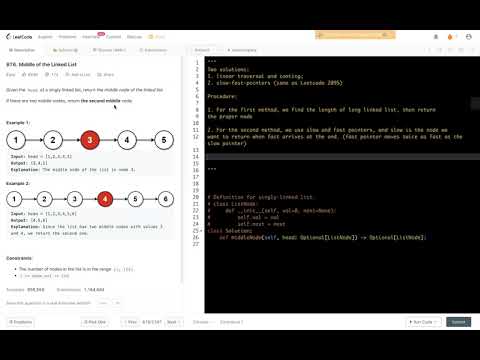Click the editor fullscreen icon
Image resolution: width=480 pixels, height=360 pixels.
pos(472,50)
